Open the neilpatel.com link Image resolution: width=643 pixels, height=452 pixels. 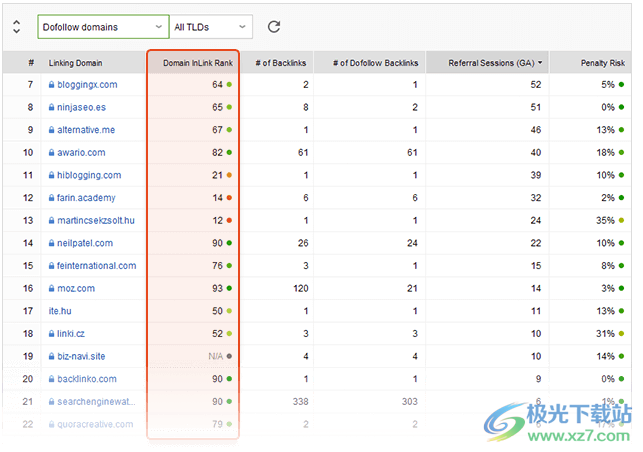point(85,243)
